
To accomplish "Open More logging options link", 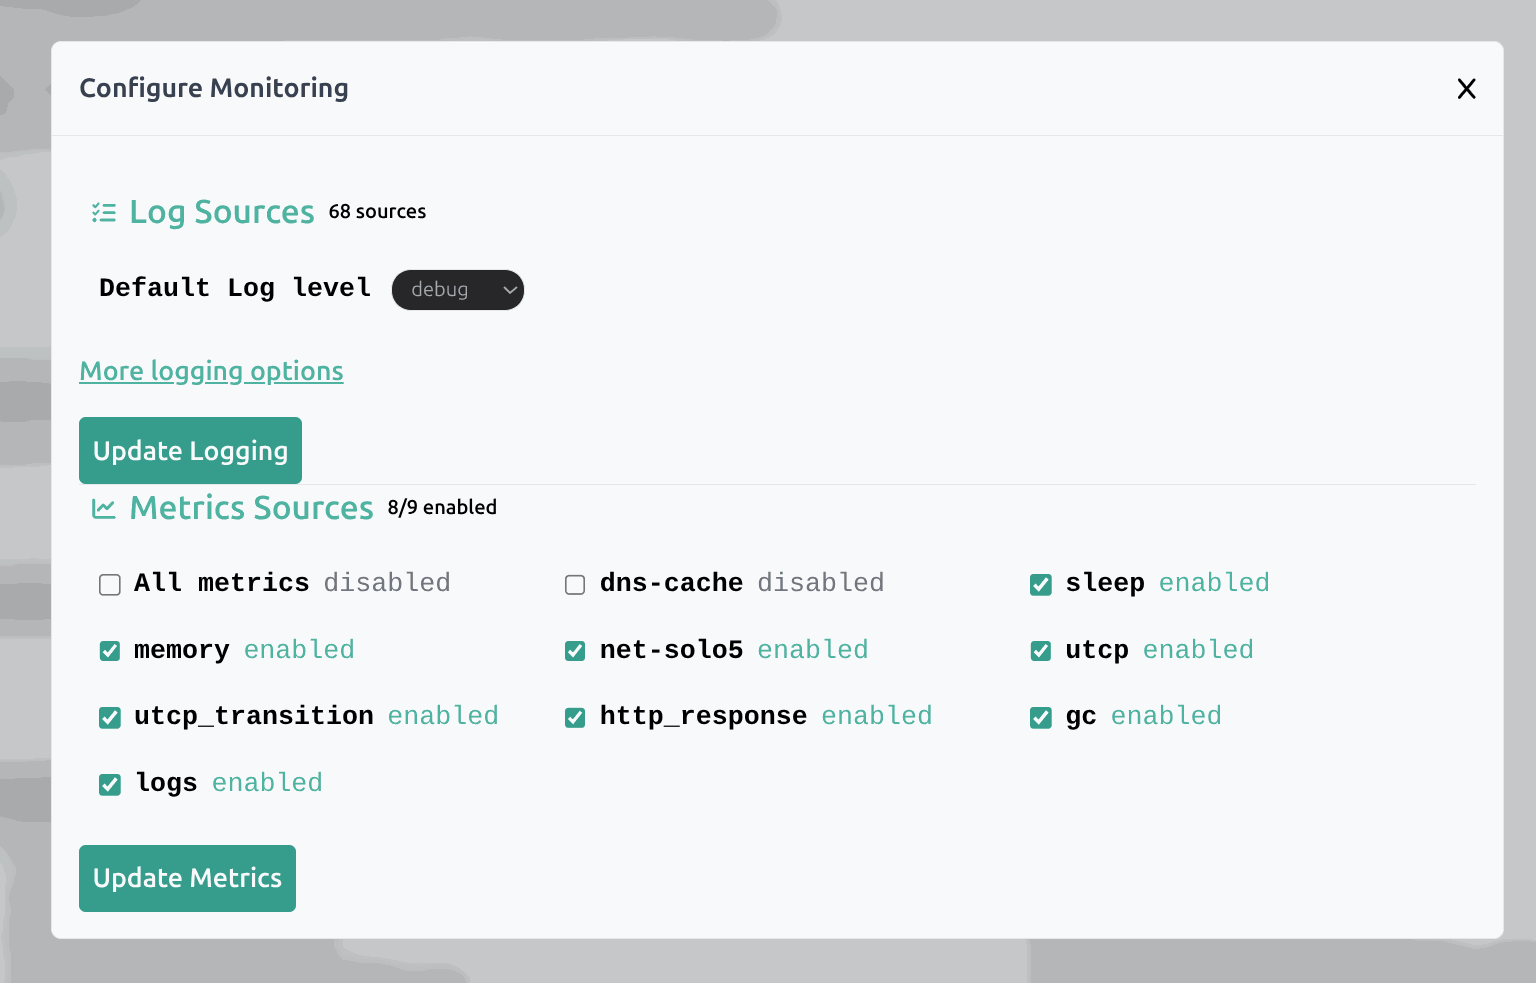I will point(212,371).
